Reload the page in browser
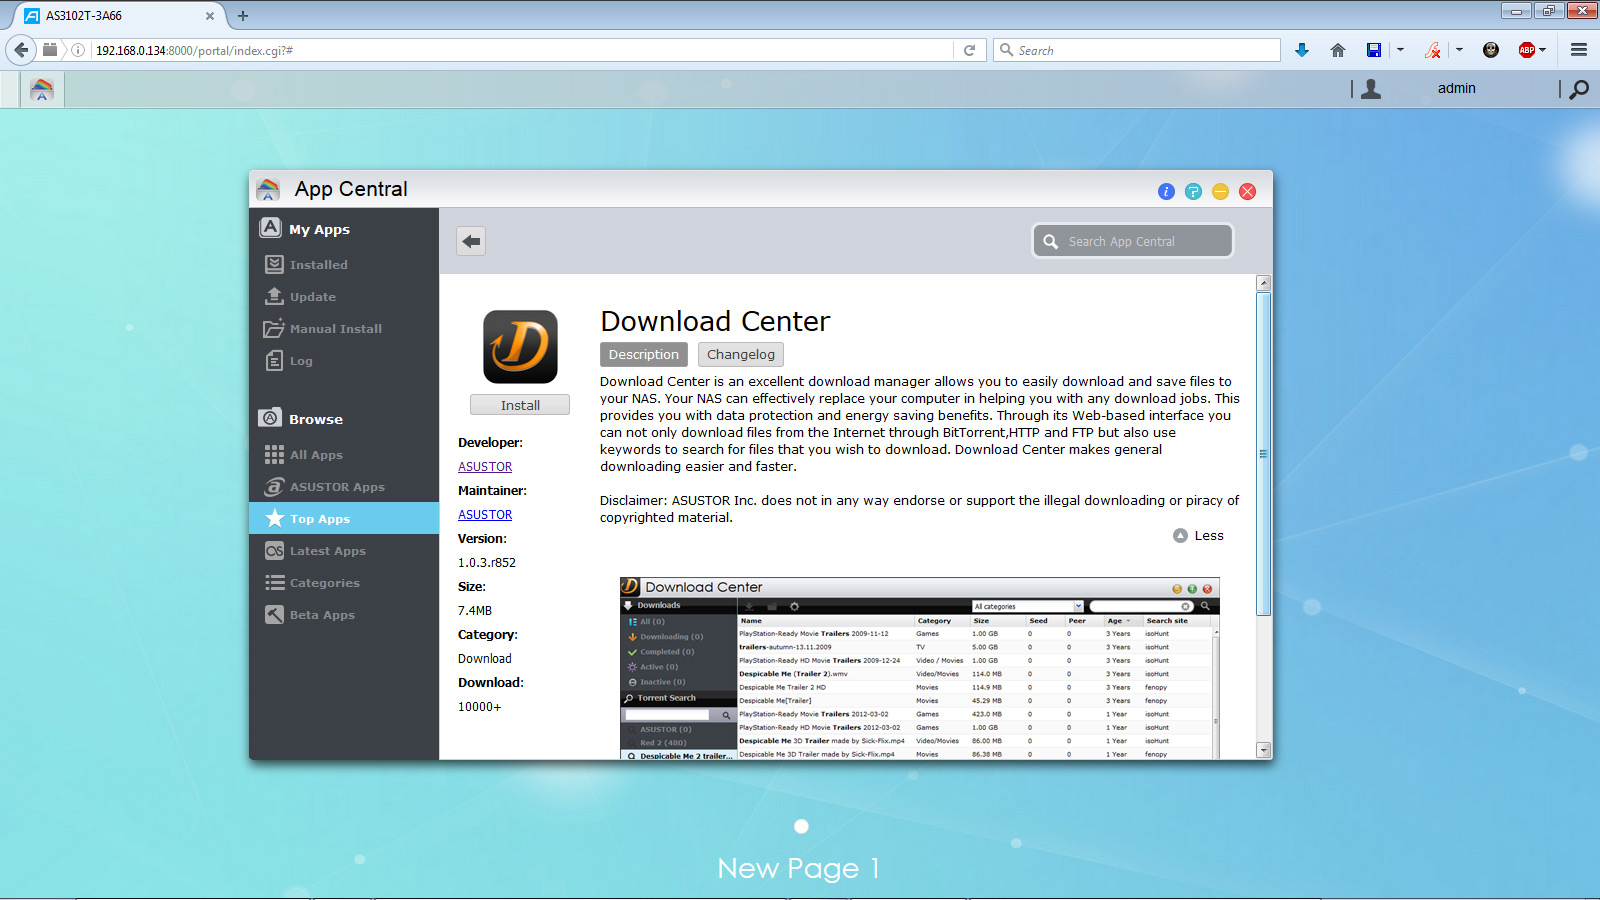Image resolution: width=1600 pixels, height=900 pixels. click(969, 50)
